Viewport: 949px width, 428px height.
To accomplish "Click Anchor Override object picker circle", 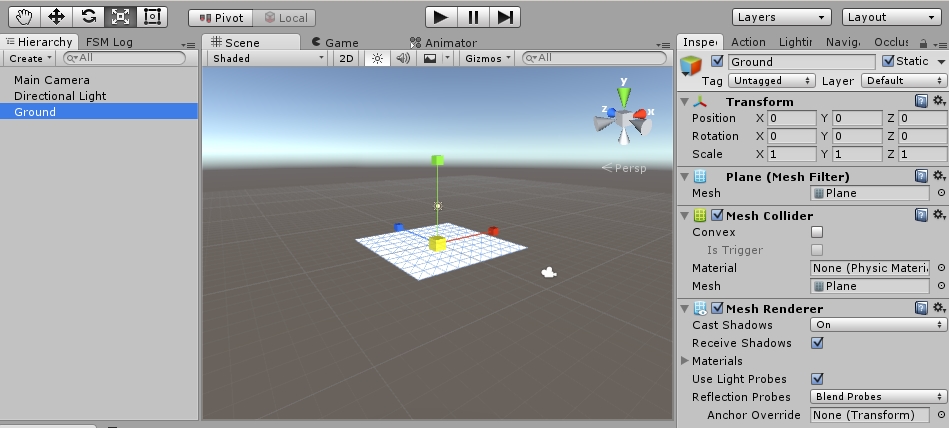I will (941, 415).
